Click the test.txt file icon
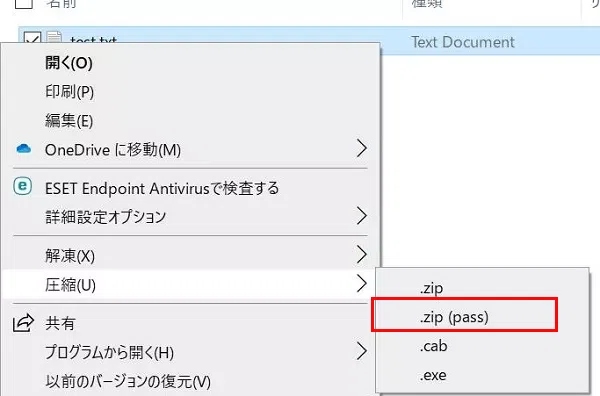600x396 pixels. 54,37
